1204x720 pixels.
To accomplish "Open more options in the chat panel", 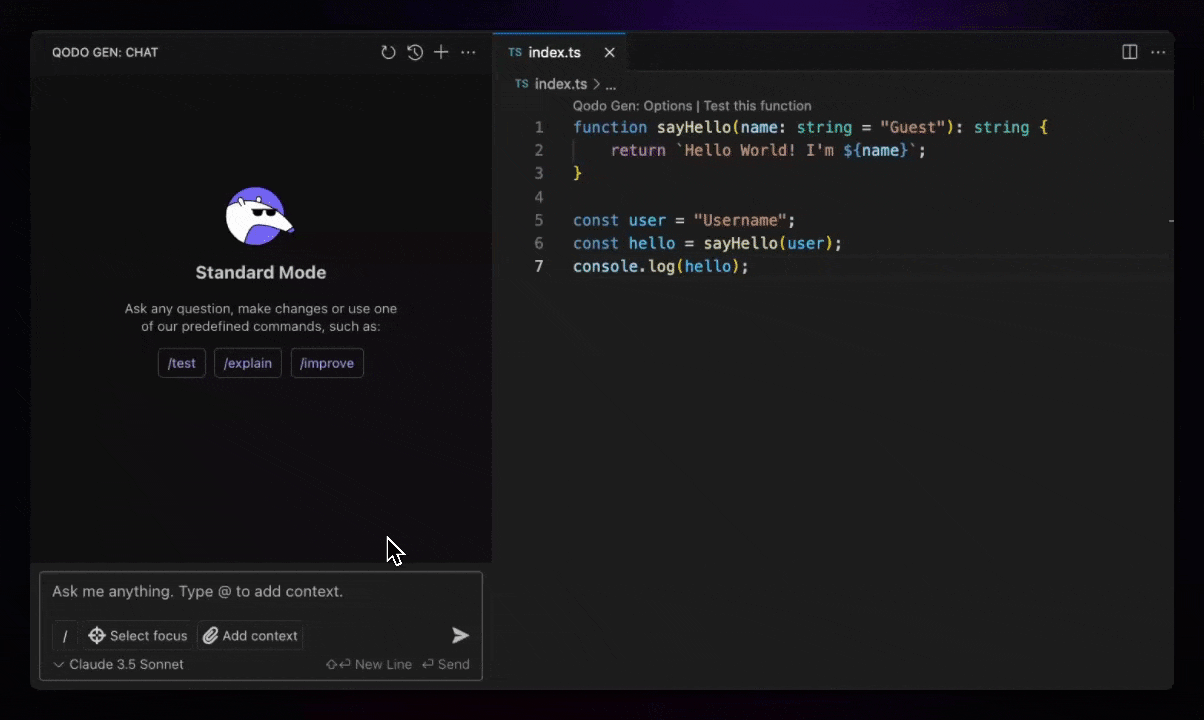I will tap(468, 52).
